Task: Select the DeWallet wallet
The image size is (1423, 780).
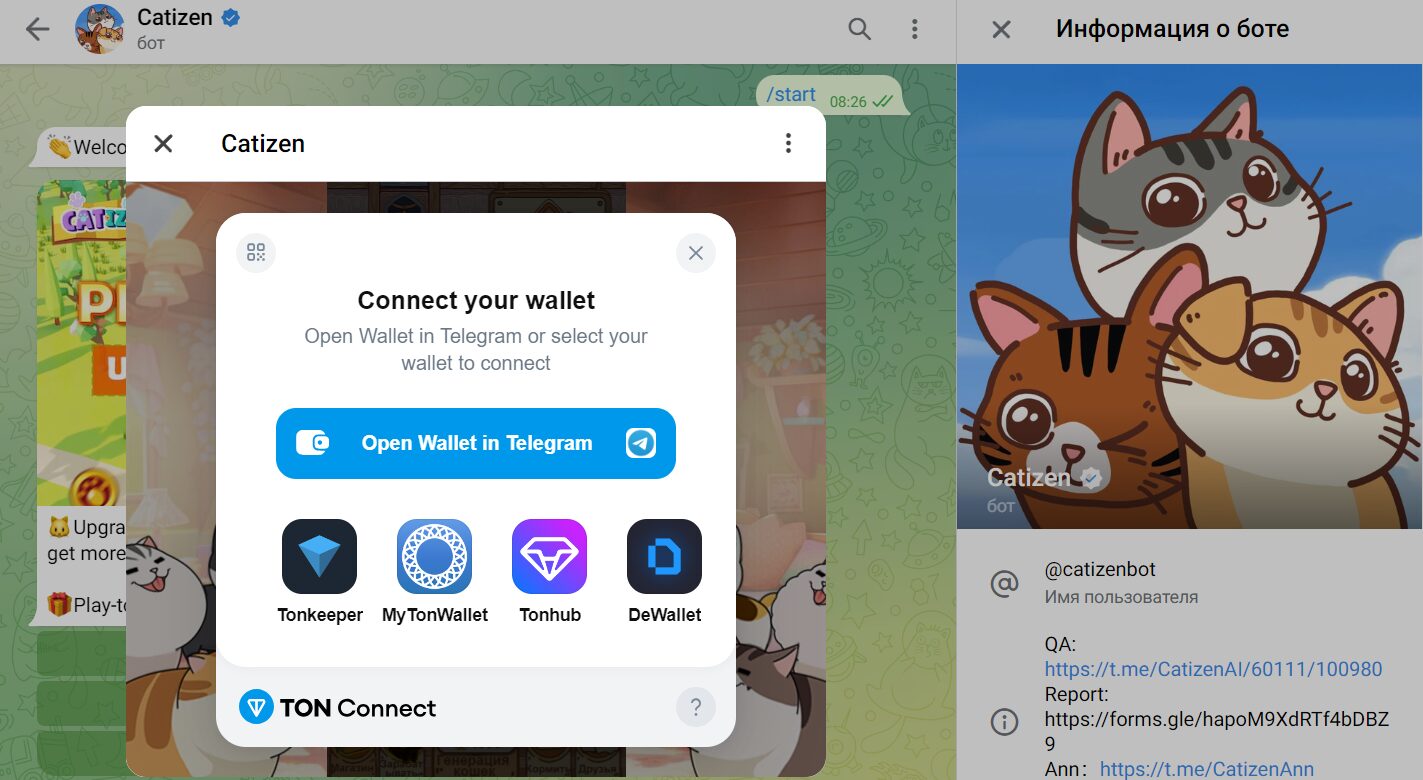Action: [x=665, y=572]
